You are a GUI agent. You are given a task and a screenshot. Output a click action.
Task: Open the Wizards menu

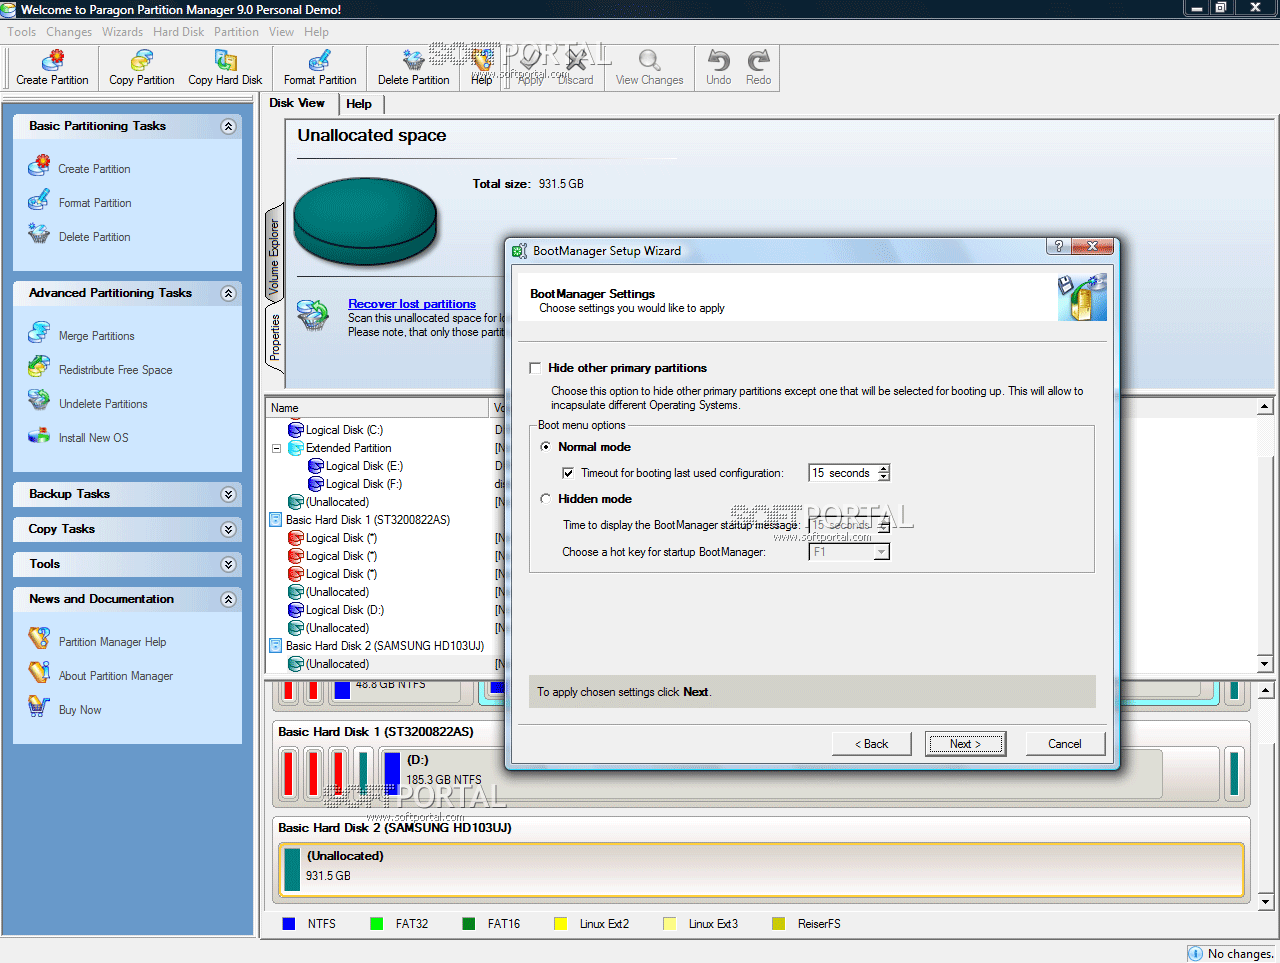coord(122,32)
